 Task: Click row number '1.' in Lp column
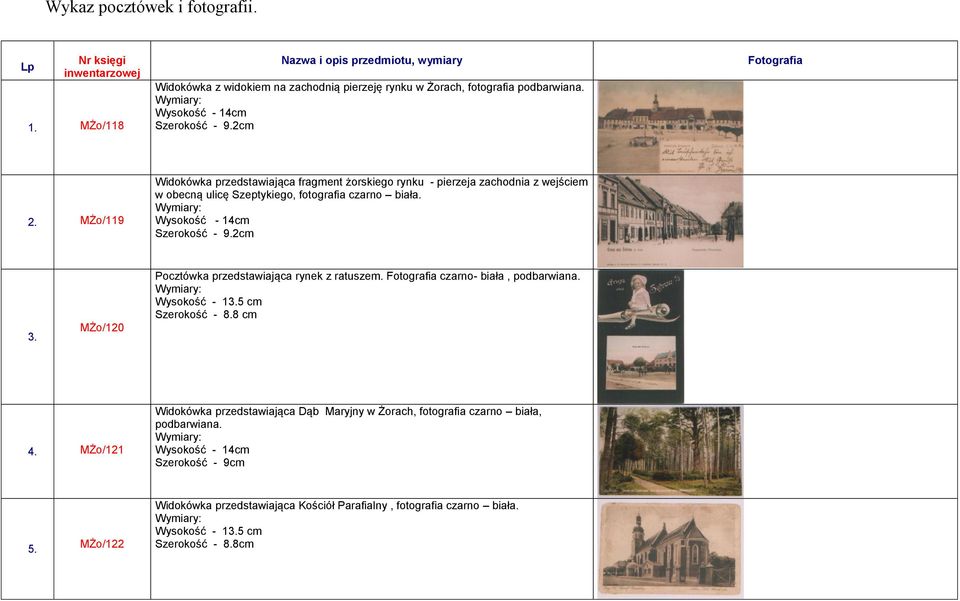tap(32, 128)
